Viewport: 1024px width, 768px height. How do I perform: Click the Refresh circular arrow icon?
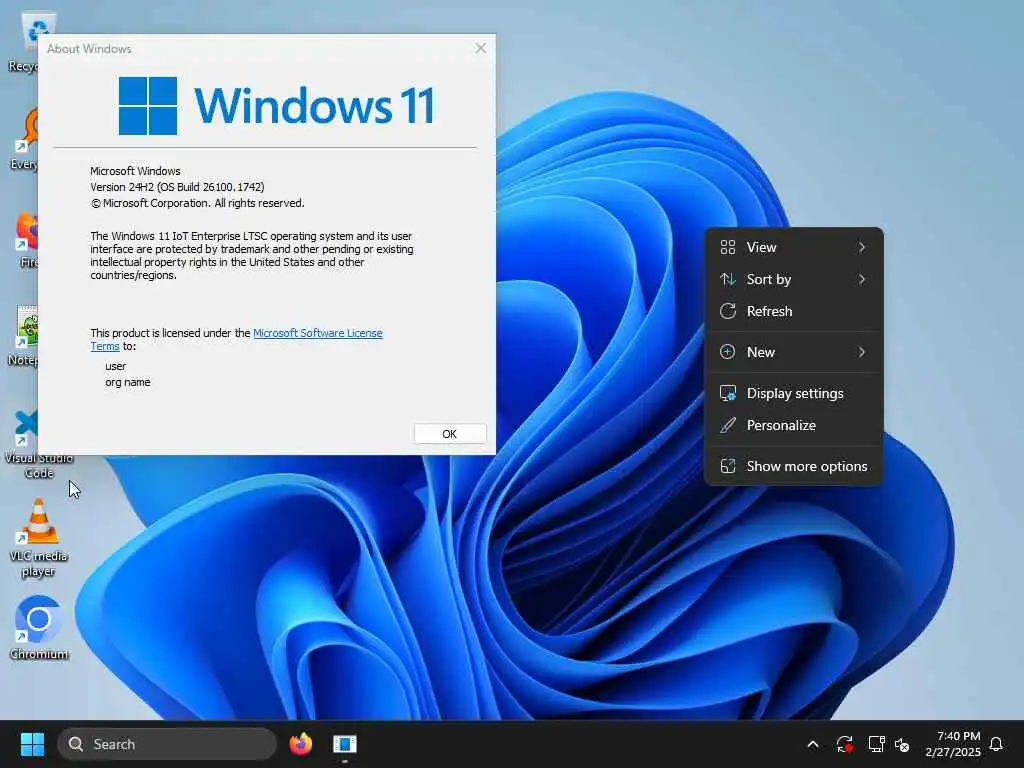pos(728,312)
